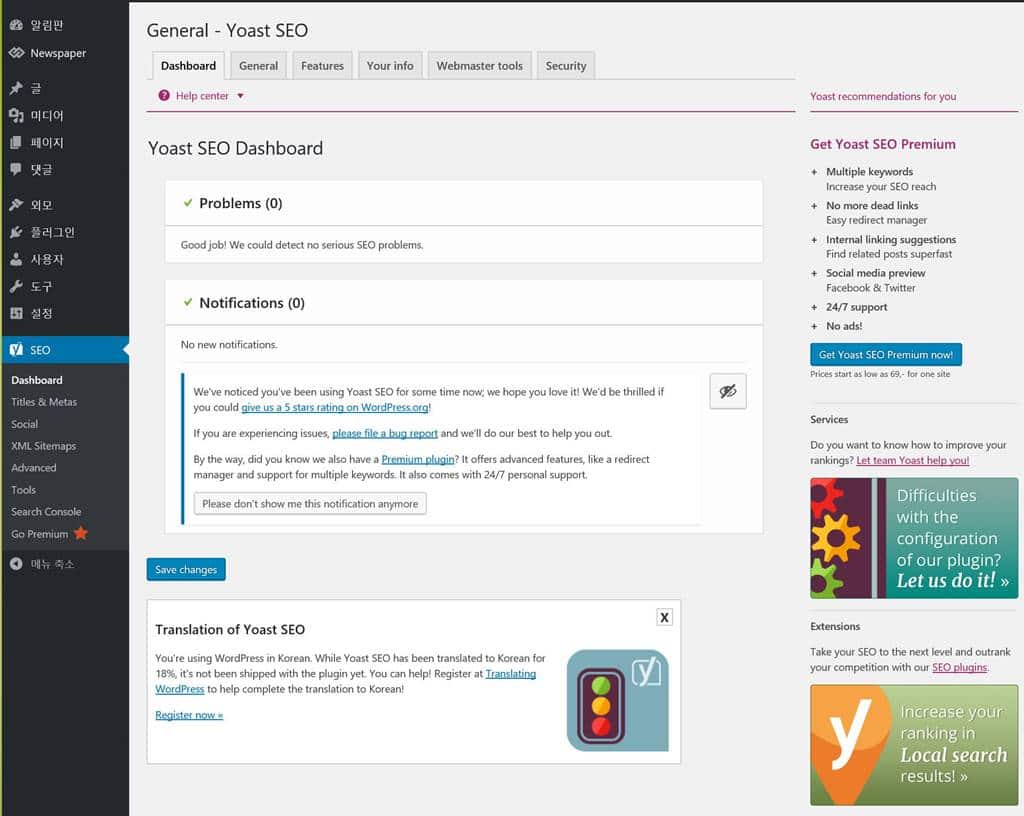Screen dimensions: 1024x816
Task: Click the dashboard icon next to 알림판
Action: pyautogui.click(x=16, y=25)
